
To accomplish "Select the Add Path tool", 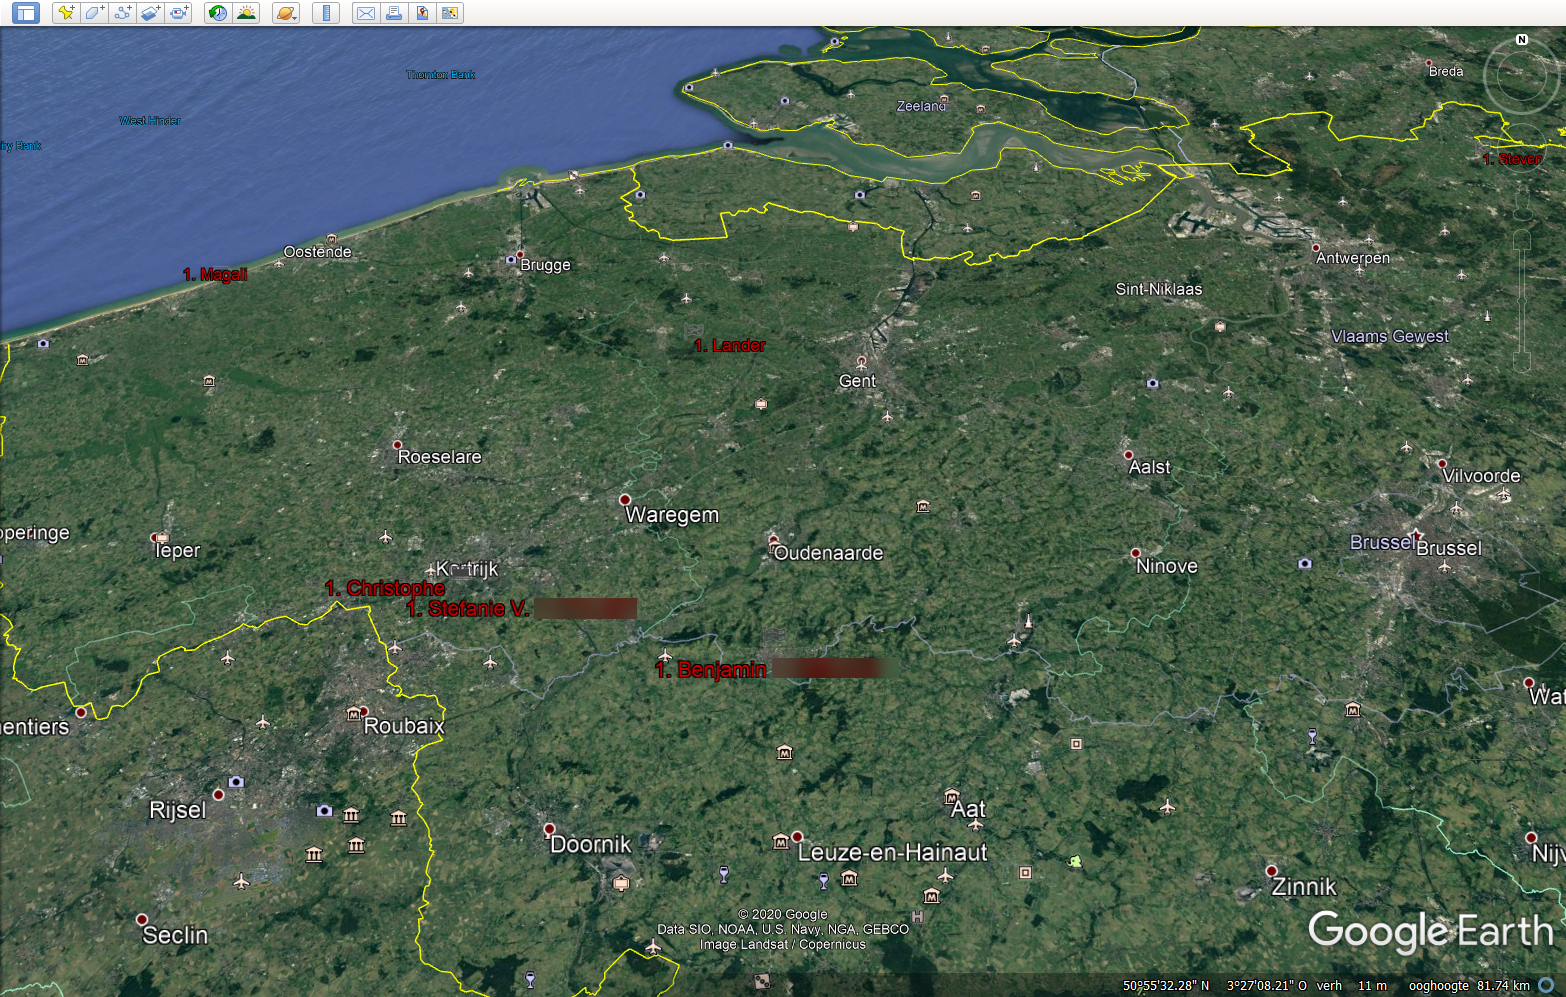I will [x=122, y=13].
